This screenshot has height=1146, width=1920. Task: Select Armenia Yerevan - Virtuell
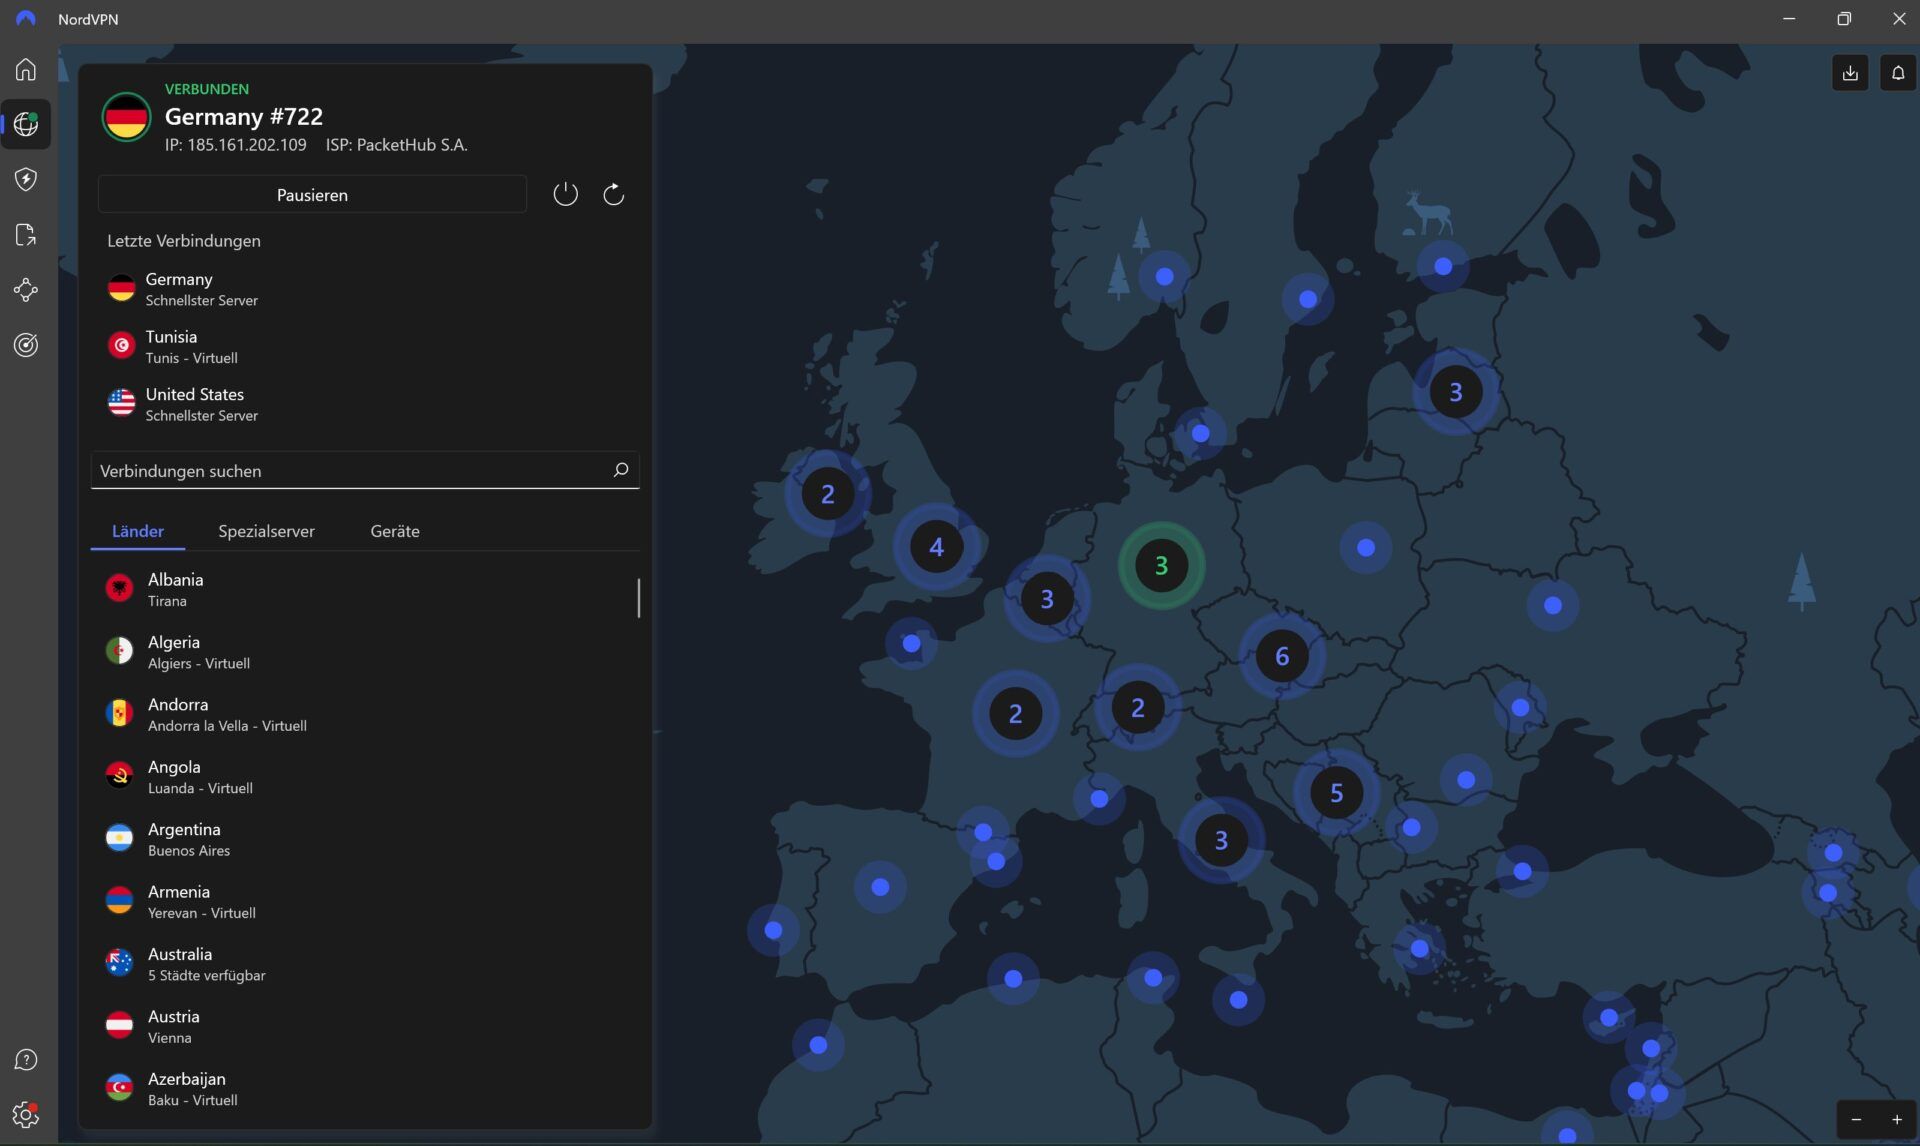pos(365,901)
